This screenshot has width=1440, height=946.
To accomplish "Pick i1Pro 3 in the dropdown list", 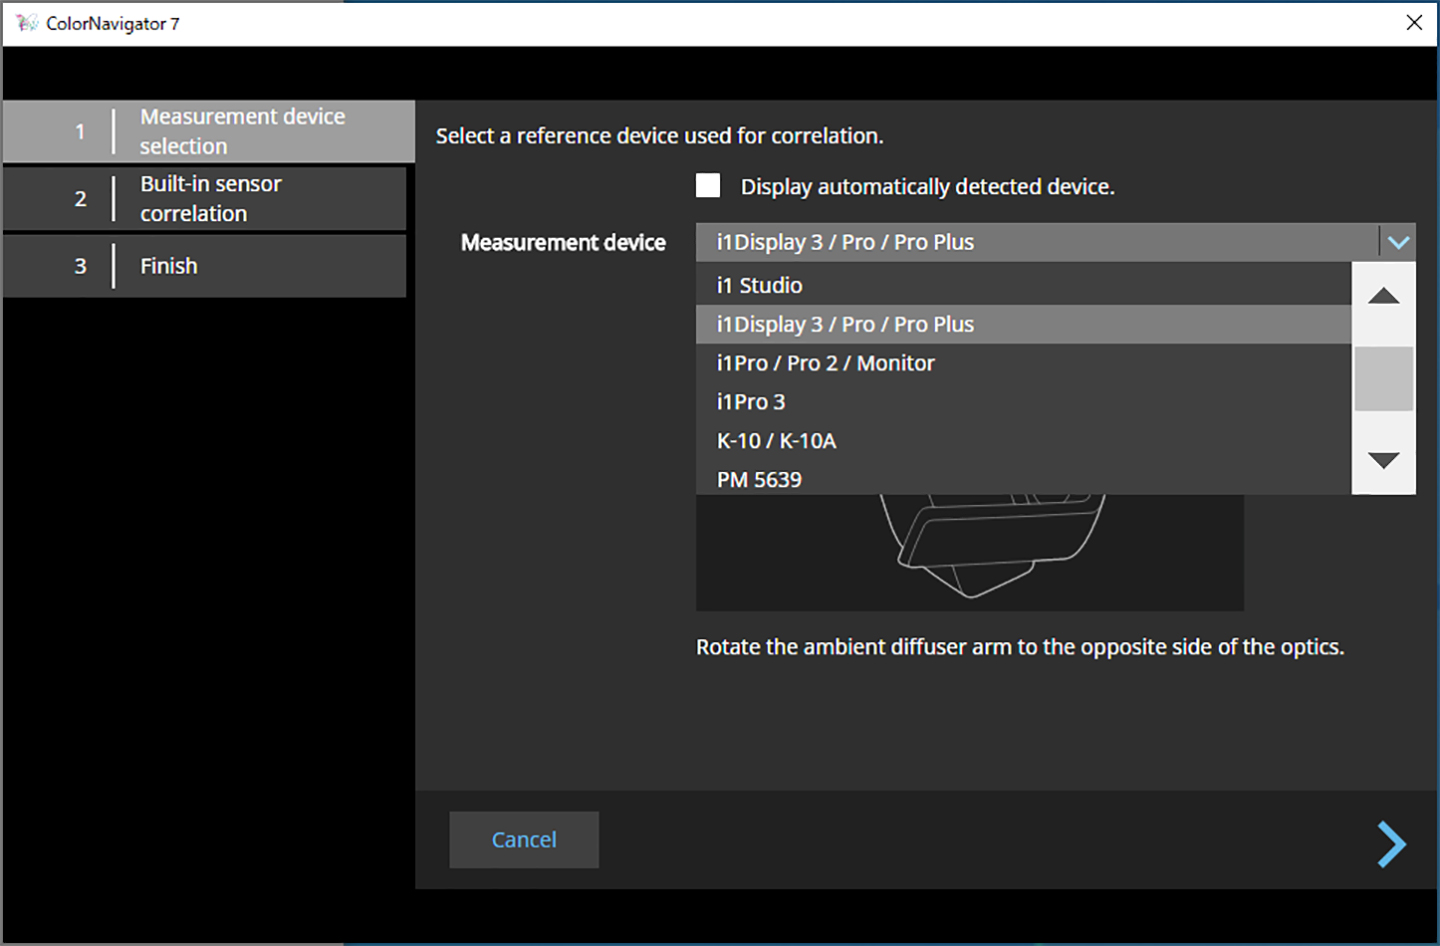I will pos(1023,402).
